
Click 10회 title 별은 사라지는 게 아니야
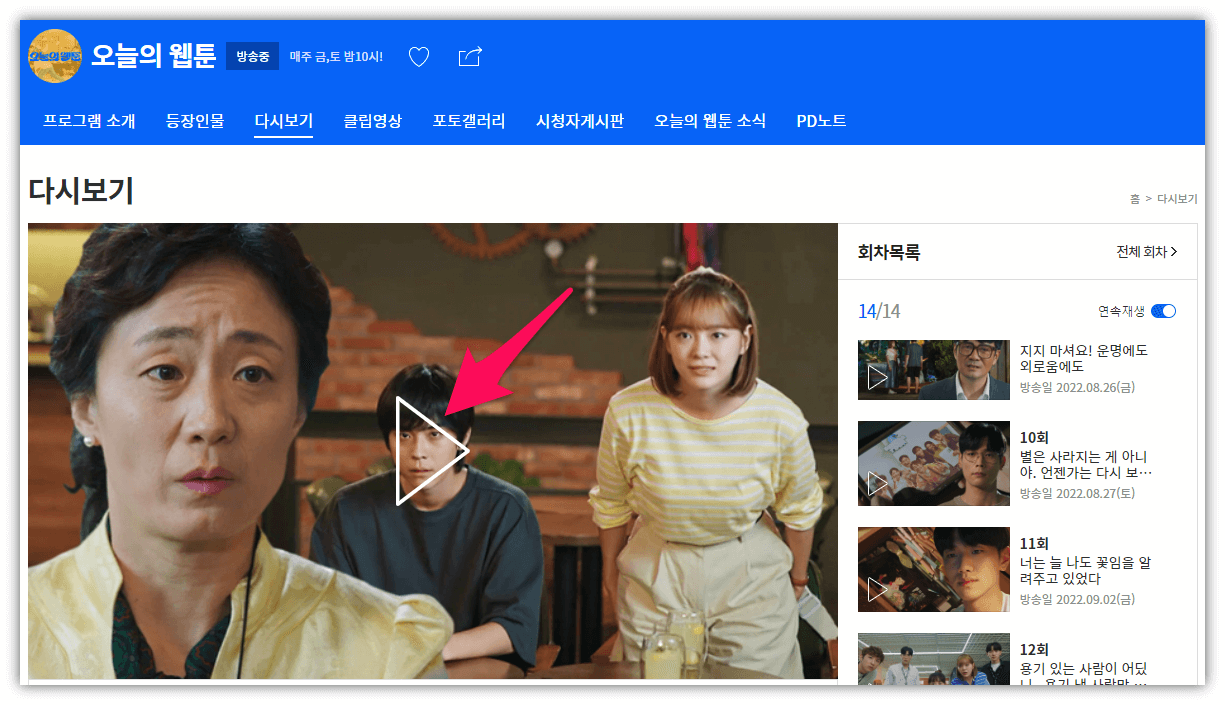pyautogui.click(x=1086, y=464)
